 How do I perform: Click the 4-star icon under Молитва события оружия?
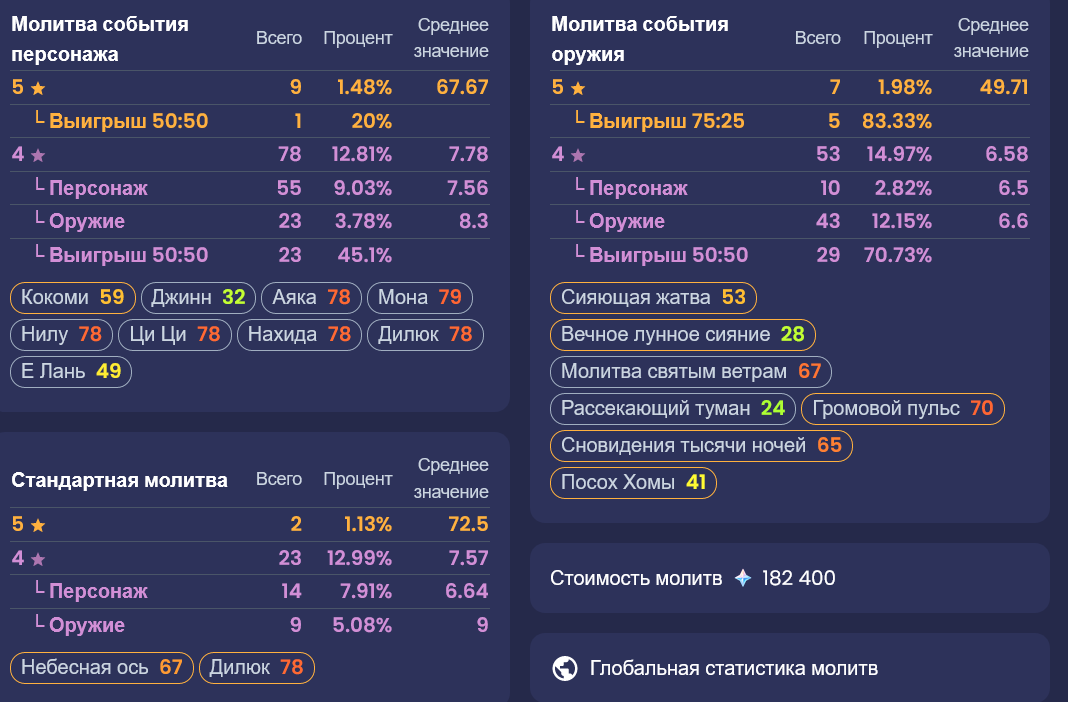578,155
